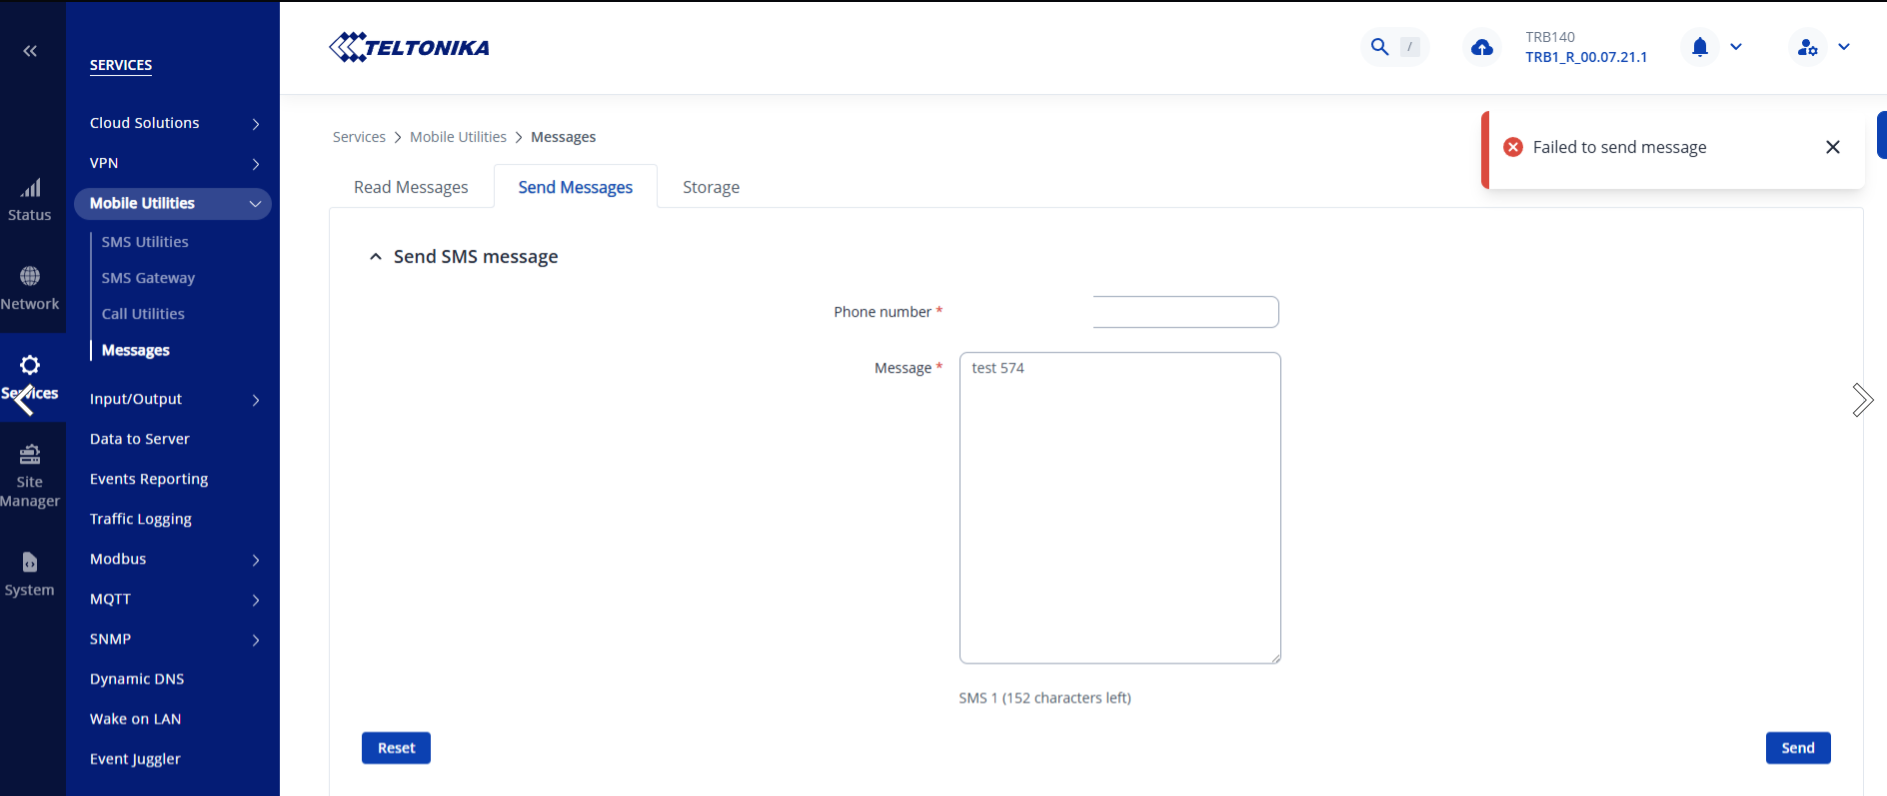The image size is (1887, 796).
Task: Dismiss the Failed to send message alert
Action: tap(1832, 147)
